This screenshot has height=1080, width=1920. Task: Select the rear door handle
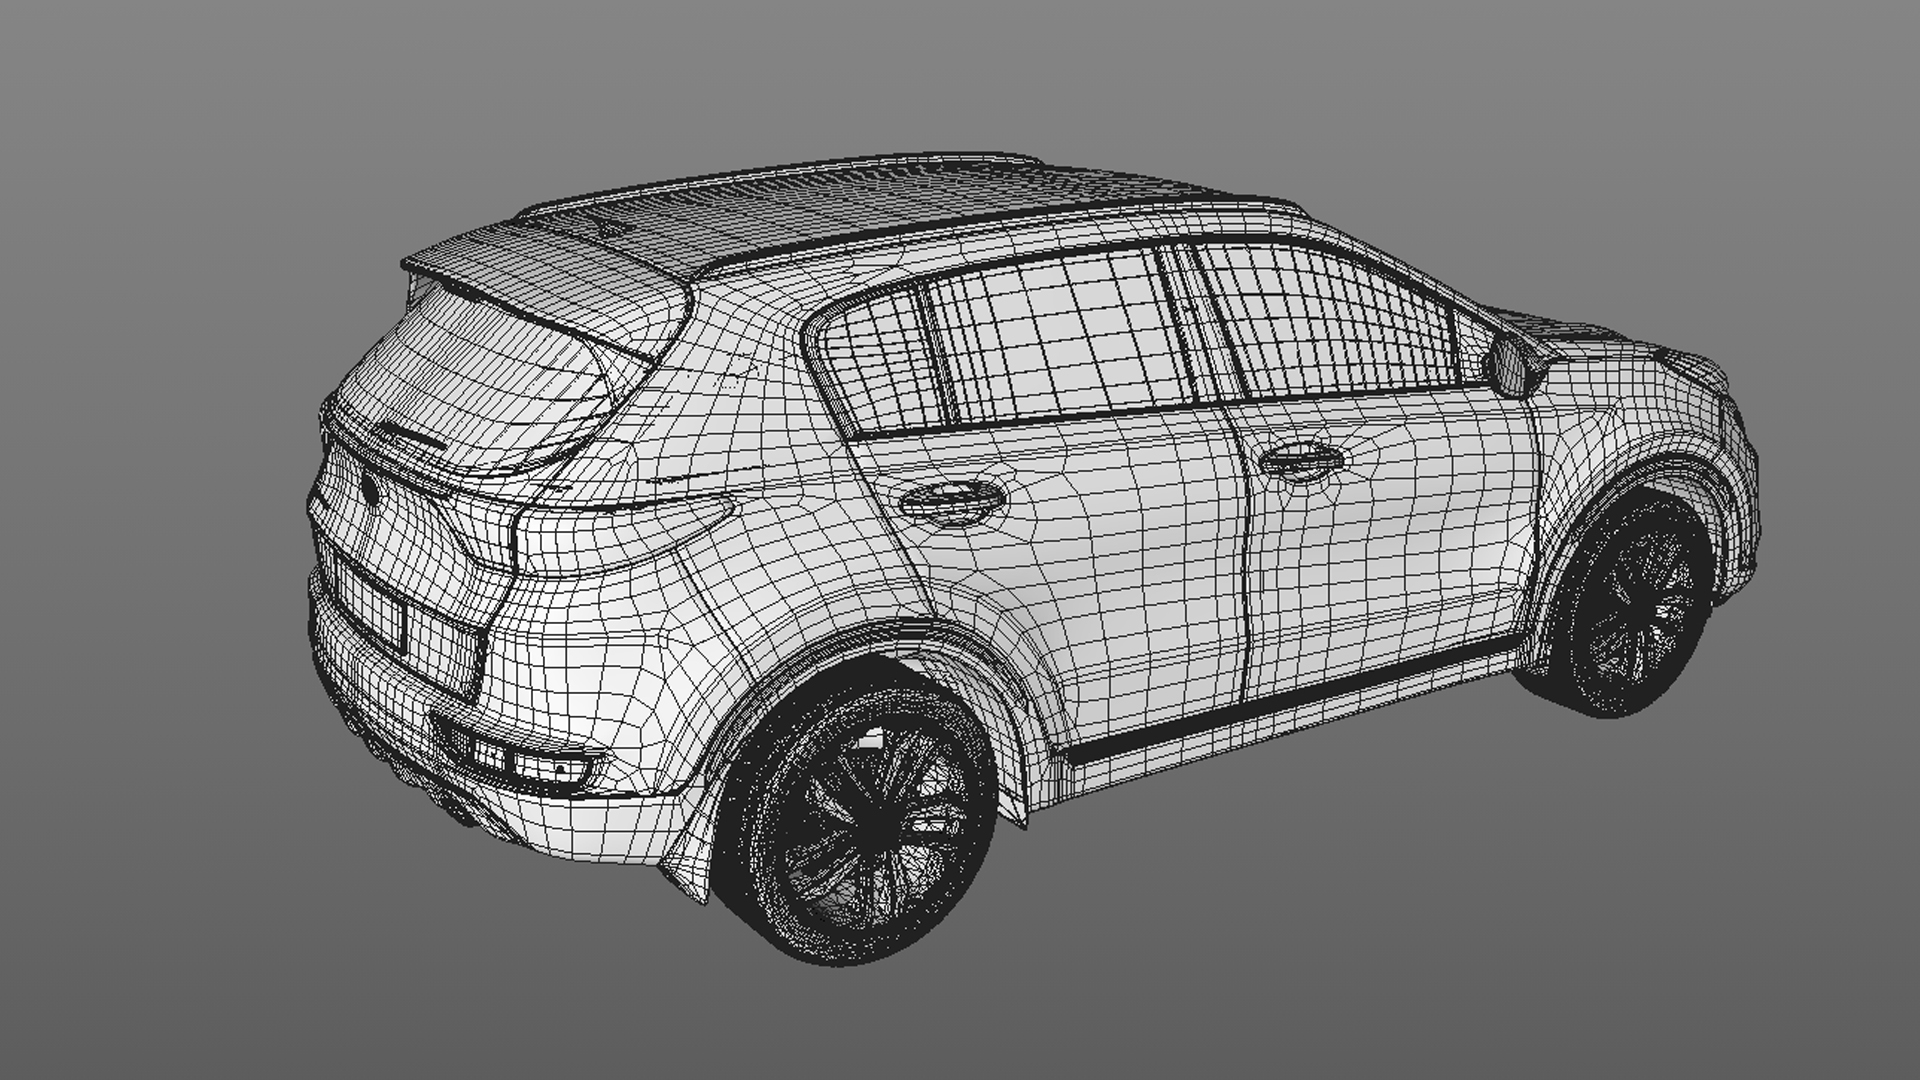click(x=950, y=499)
